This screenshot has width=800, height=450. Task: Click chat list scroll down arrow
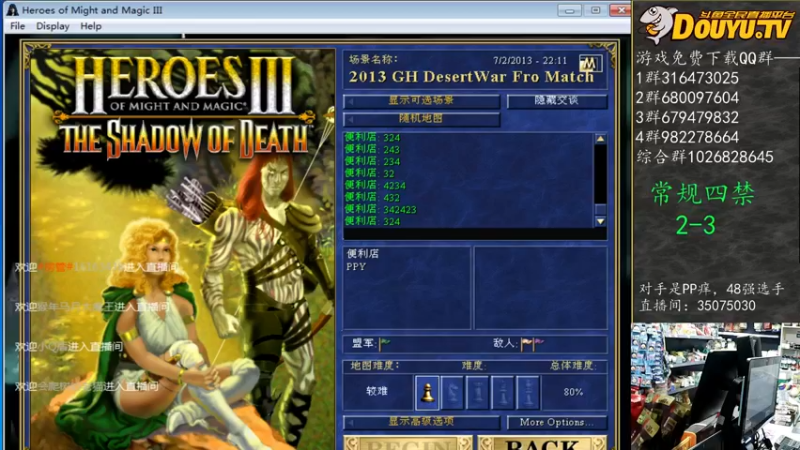601,221
